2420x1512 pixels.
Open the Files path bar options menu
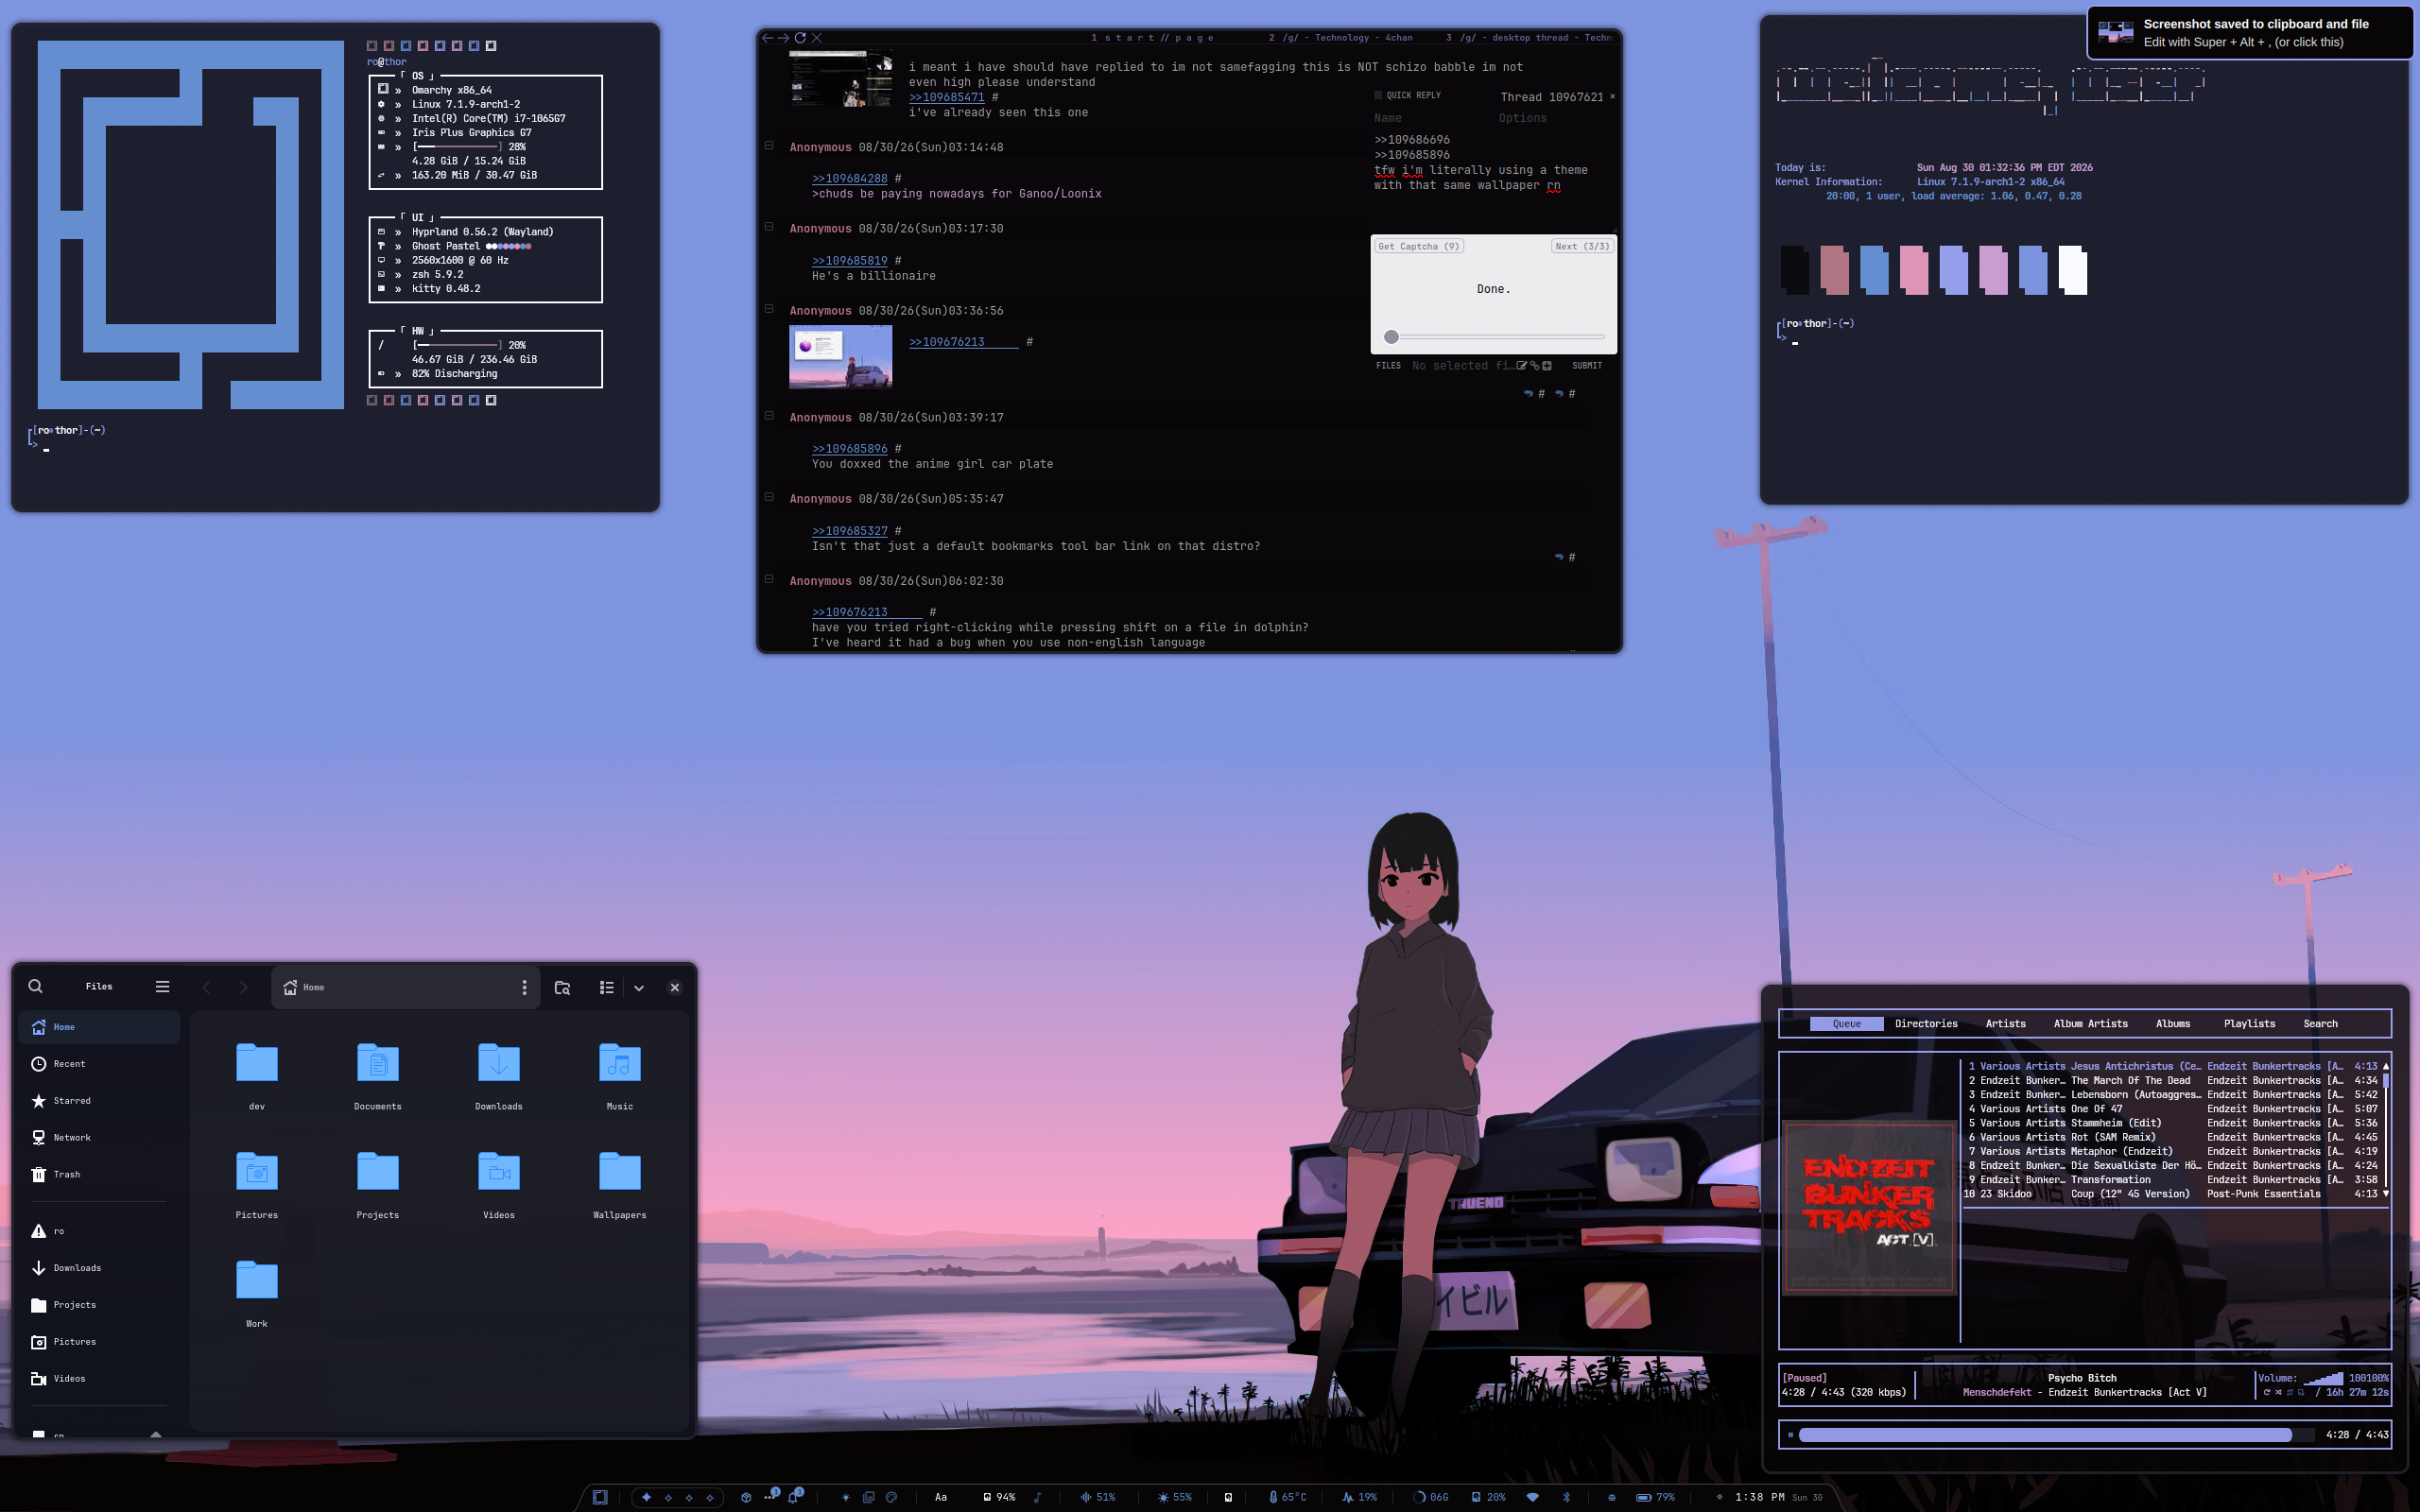click(x=524, y=987)
